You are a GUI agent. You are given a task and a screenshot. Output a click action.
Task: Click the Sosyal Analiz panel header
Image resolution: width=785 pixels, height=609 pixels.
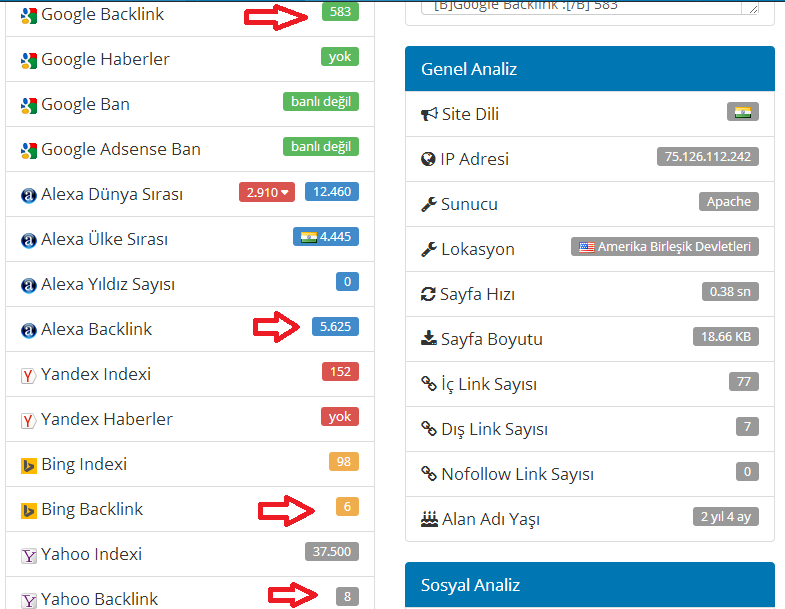pyautogui.click(x=590, y=585)
